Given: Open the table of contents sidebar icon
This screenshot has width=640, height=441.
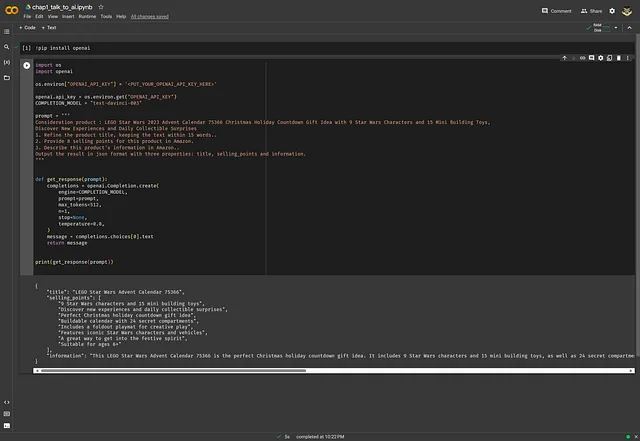Looking at the screenshot, I should pos(7,31).
